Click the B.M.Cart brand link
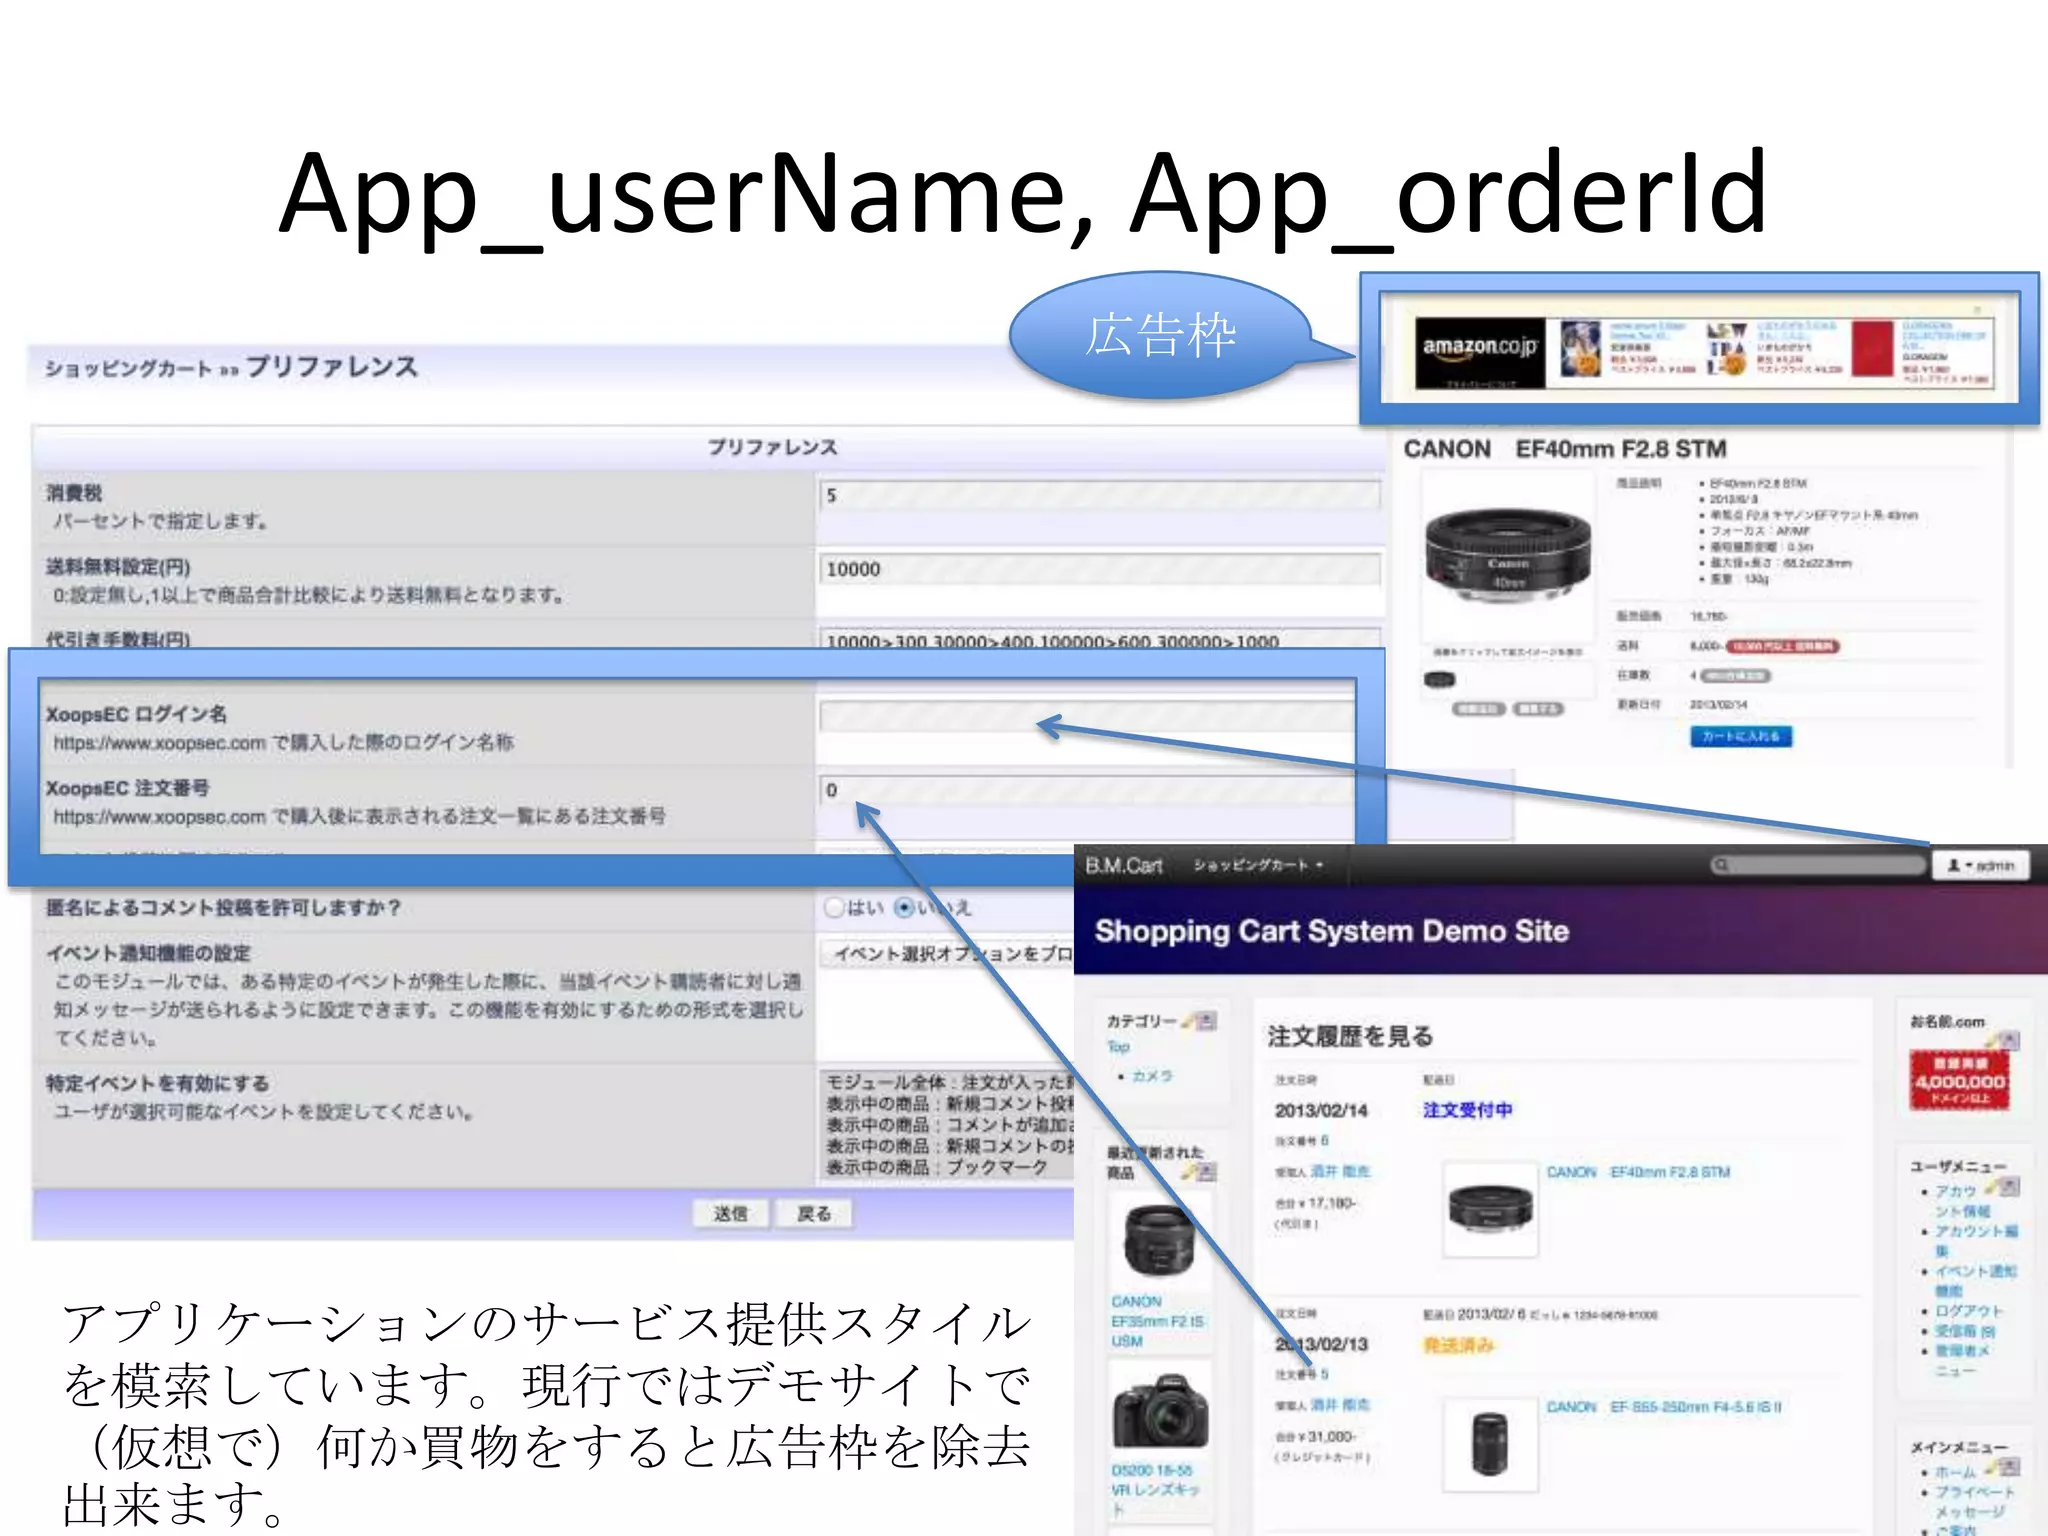 click(1124, 866)
